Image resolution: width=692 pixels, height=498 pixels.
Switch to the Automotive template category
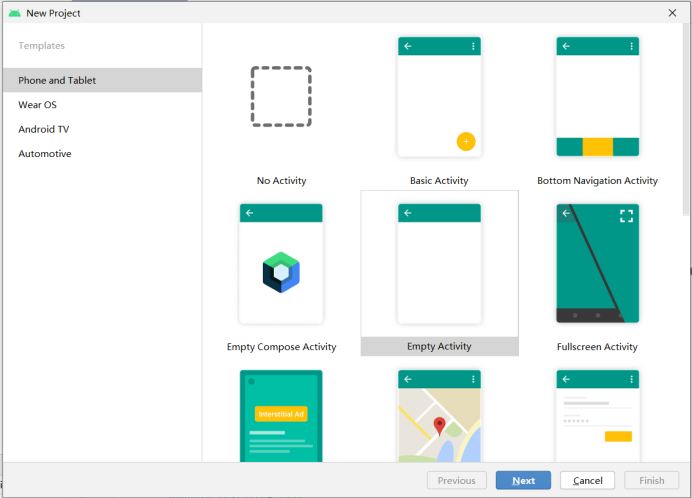tap(102, 154)
